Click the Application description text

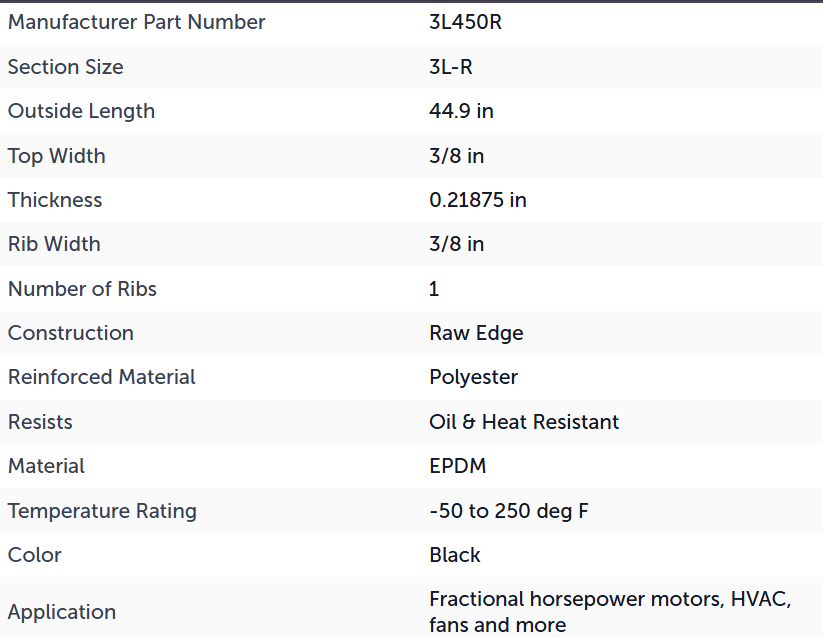tap(610, 612)
